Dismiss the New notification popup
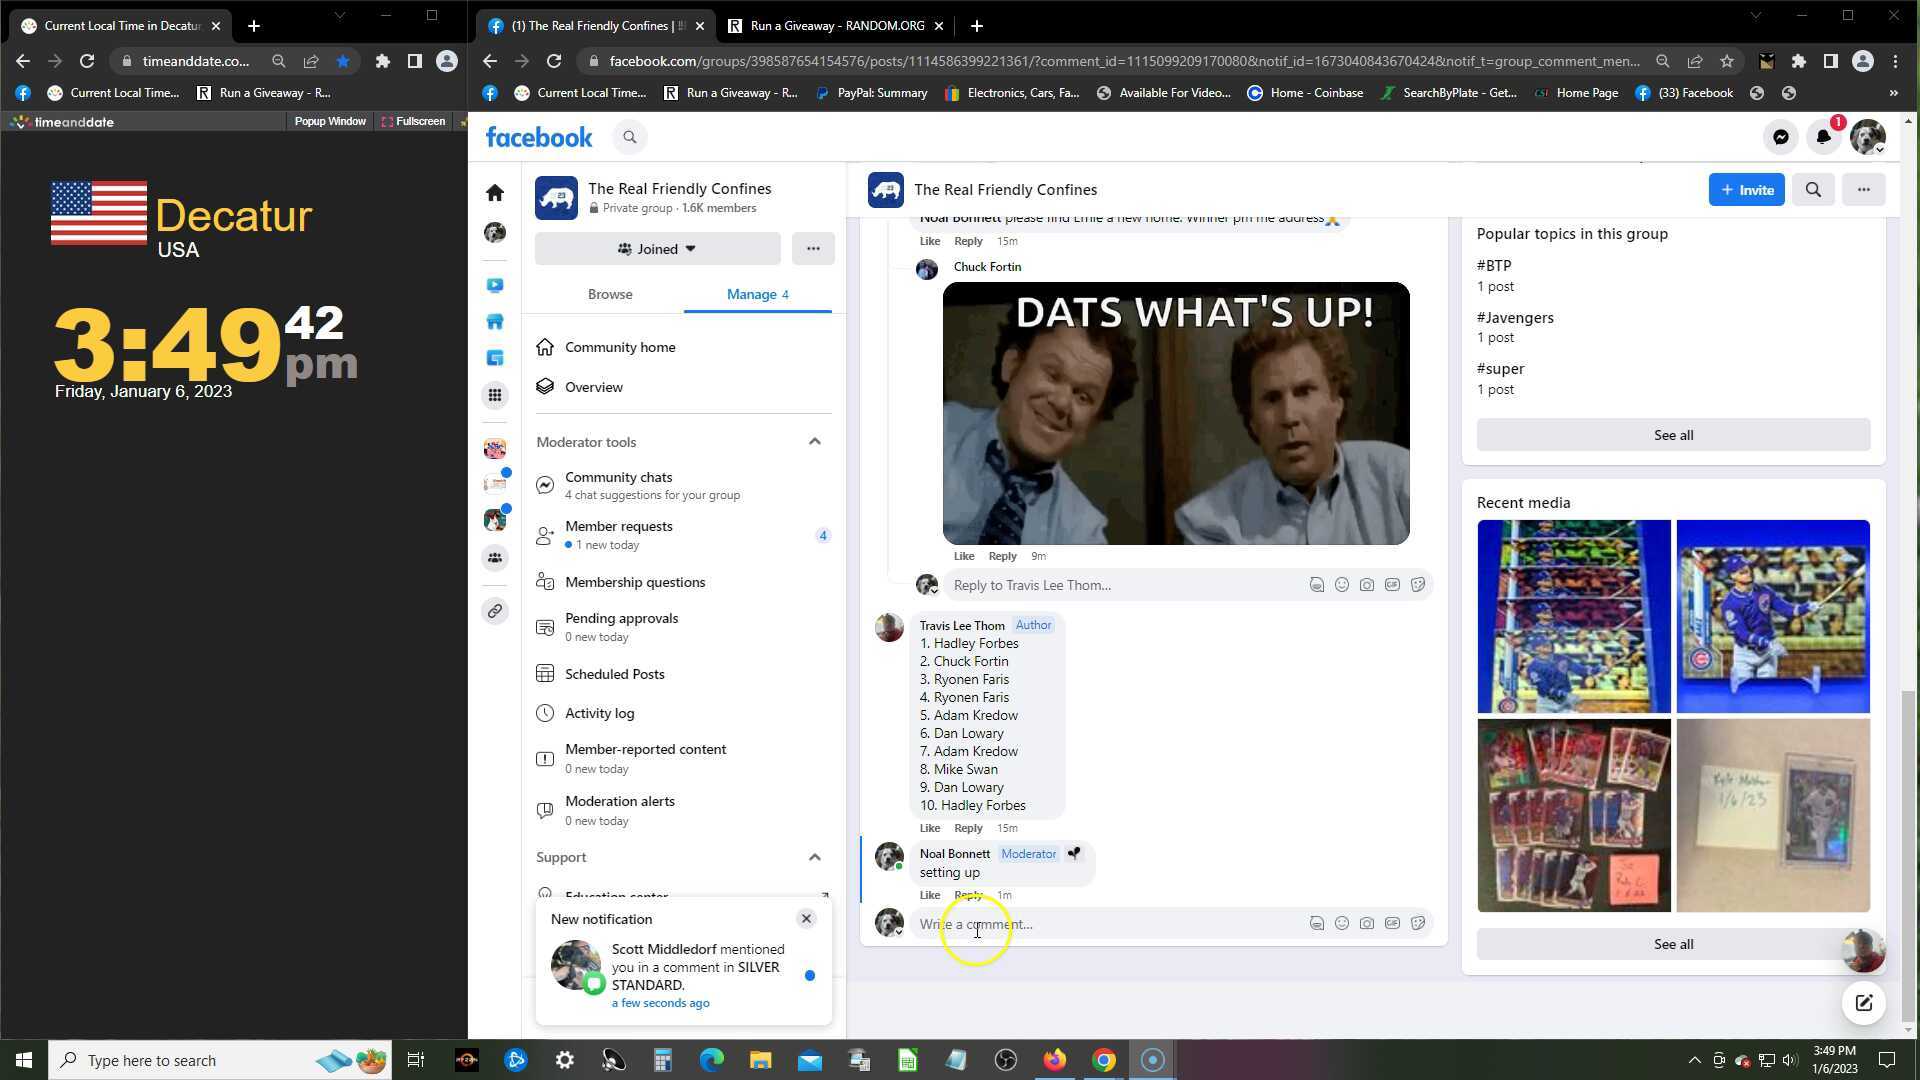Viewport: 1920px width, 1080px height. click(806, 919)
